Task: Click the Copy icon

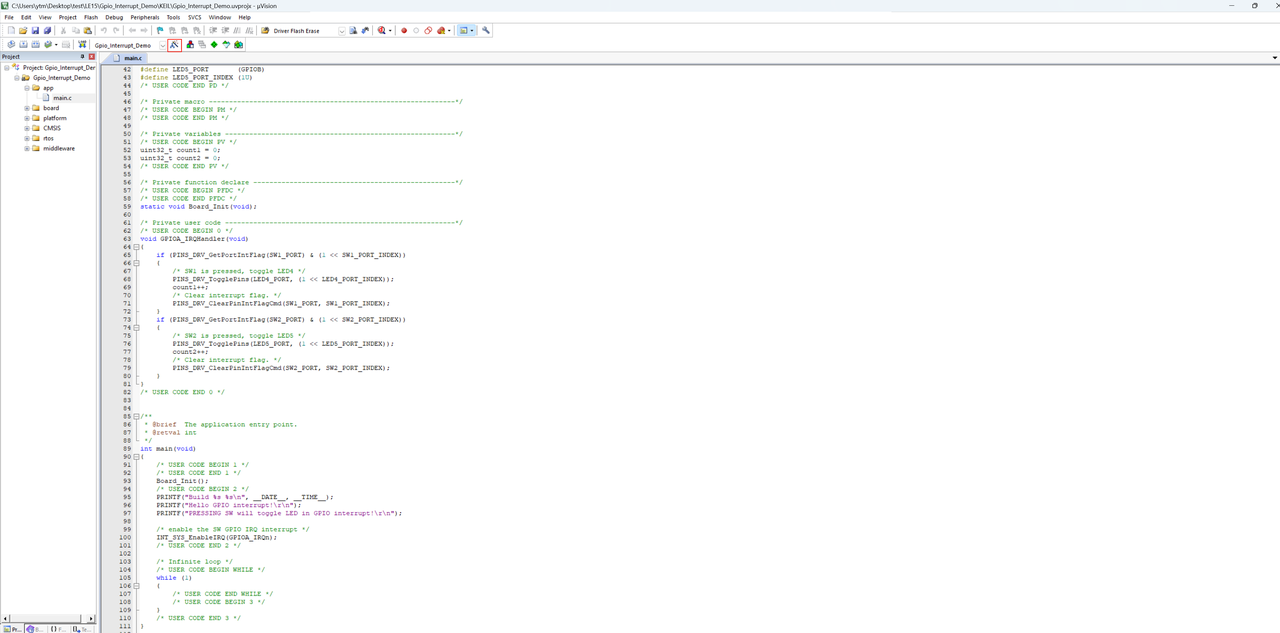Action: 75,31
